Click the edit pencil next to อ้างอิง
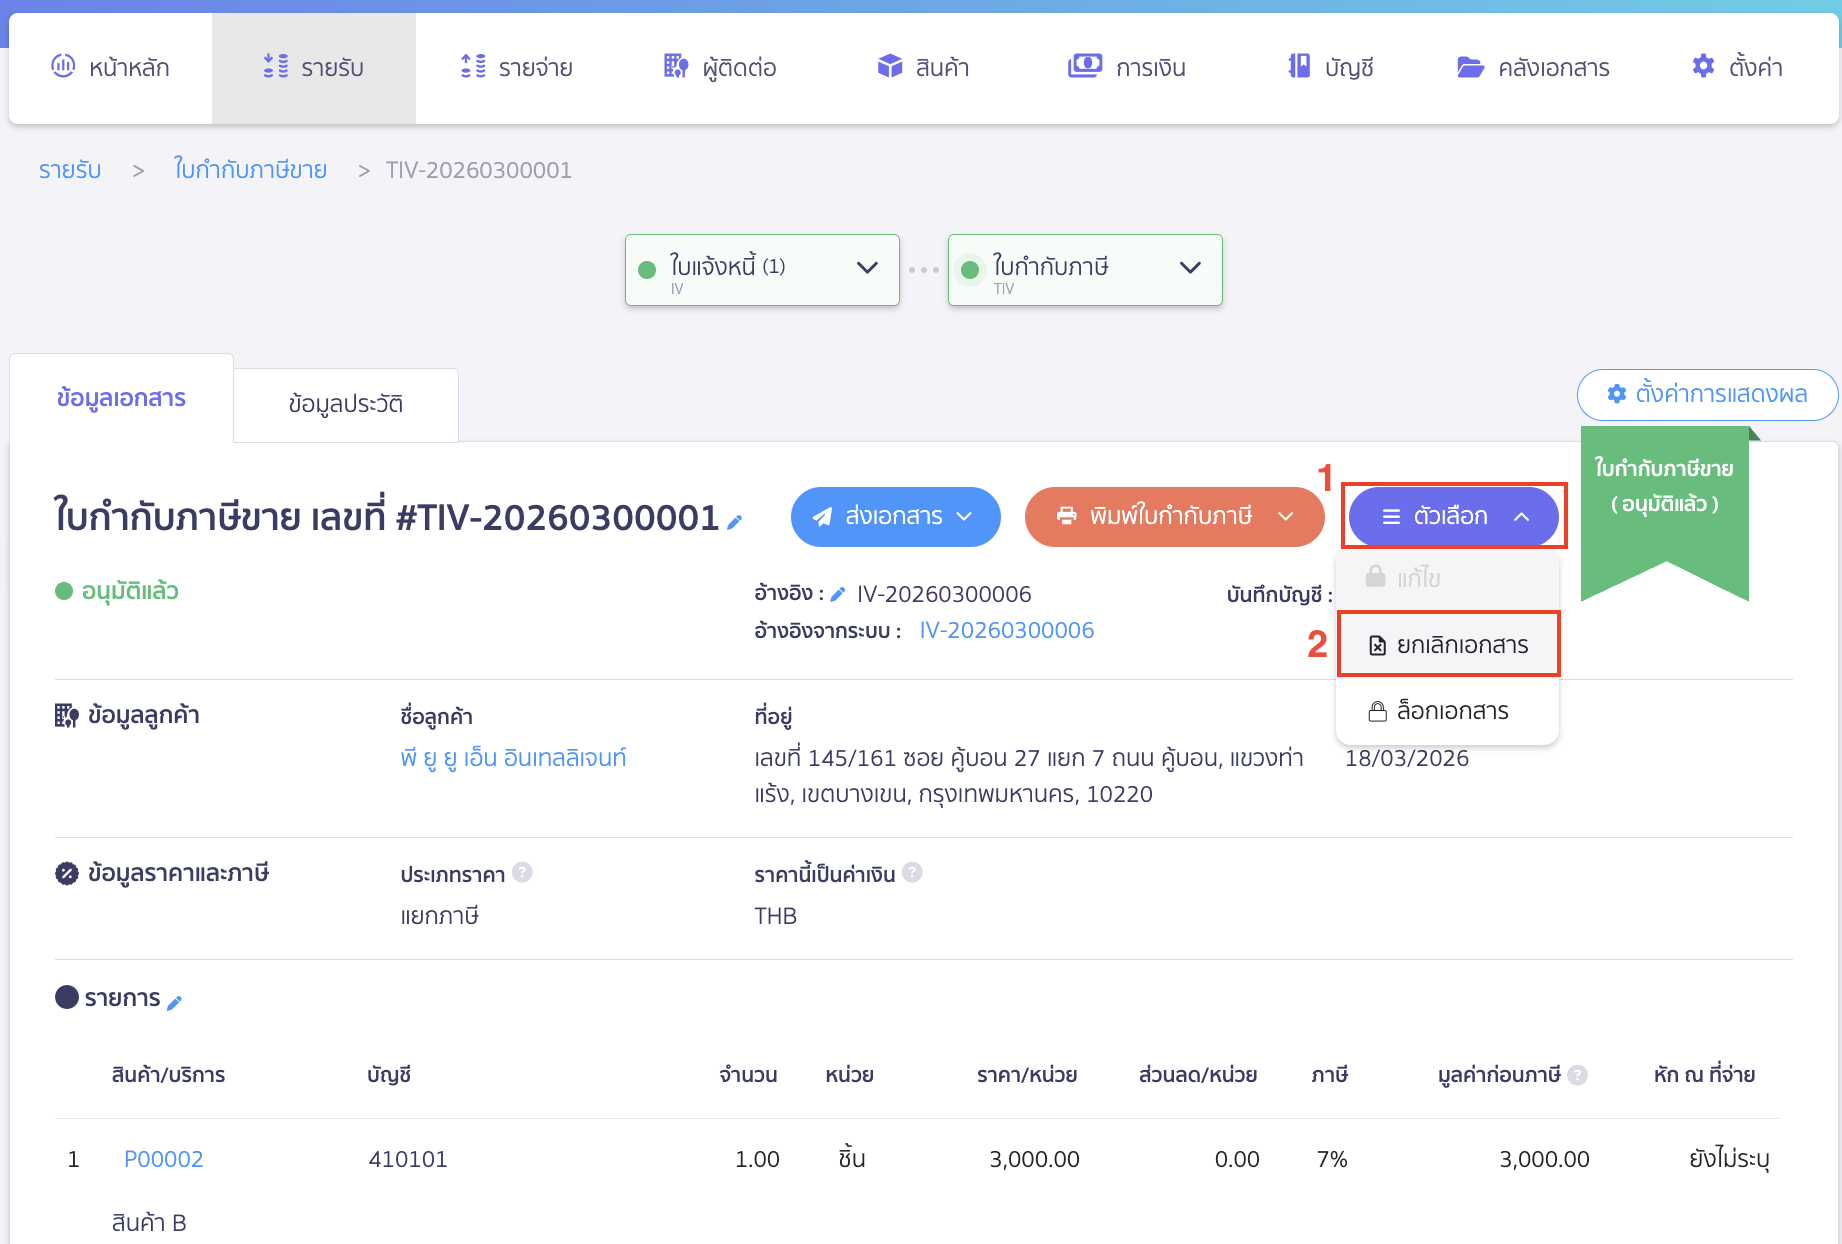 coord(838,595)
